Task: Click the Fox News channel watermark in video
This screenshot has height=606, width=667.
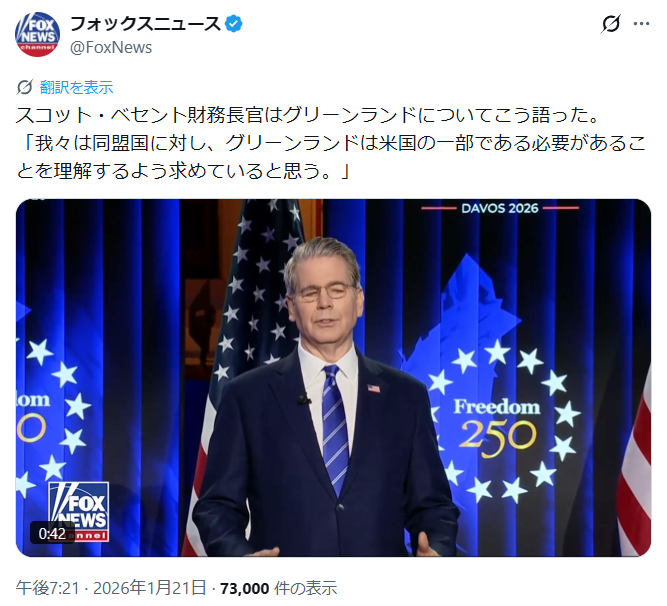Action: [x=79, y=511]
